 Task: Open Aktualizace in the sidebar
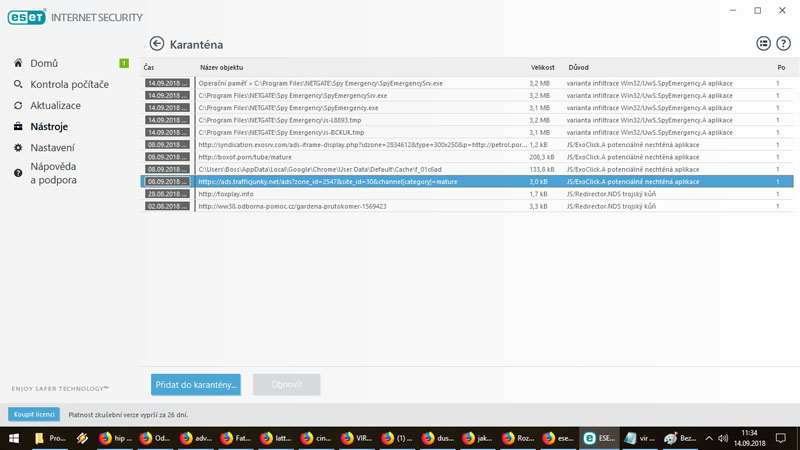(55, 105)
